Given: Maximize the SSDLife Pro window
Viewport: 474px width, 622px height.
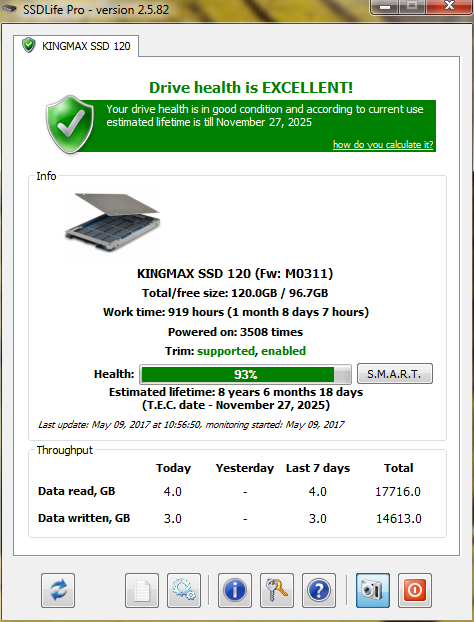Looking at the screenshot, I should (x=412, y=6).
